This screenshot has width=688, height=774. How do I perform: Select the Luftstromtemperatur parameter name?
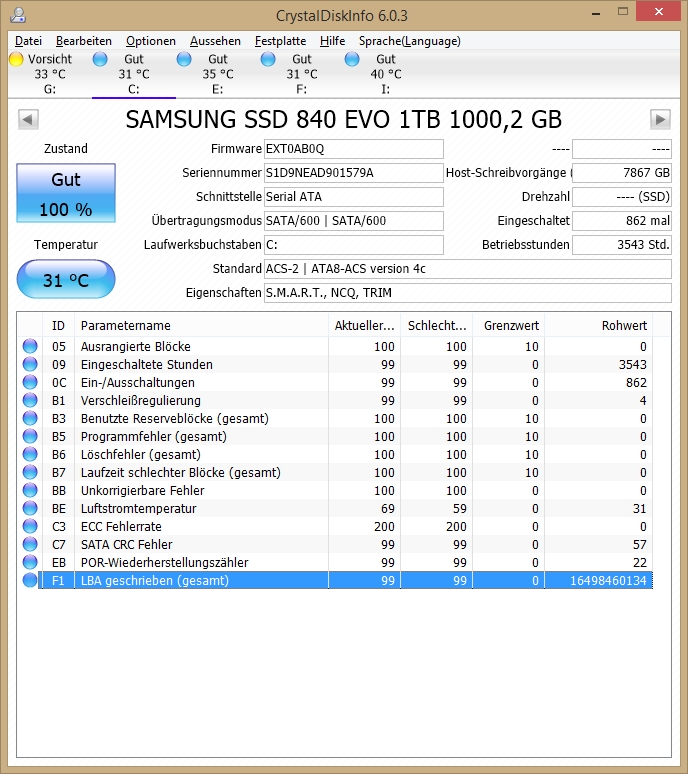coord(139,508)
